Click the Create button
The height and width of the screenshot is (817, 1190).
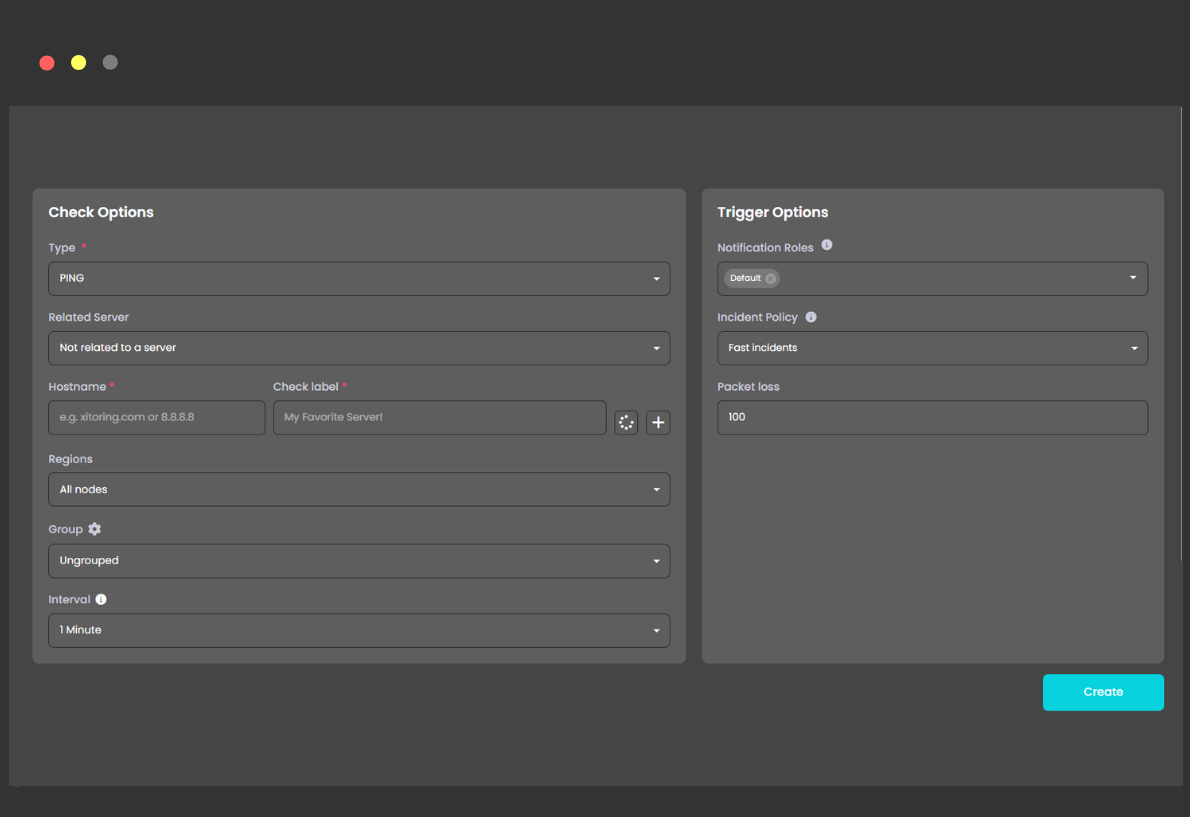[1103, 692]
